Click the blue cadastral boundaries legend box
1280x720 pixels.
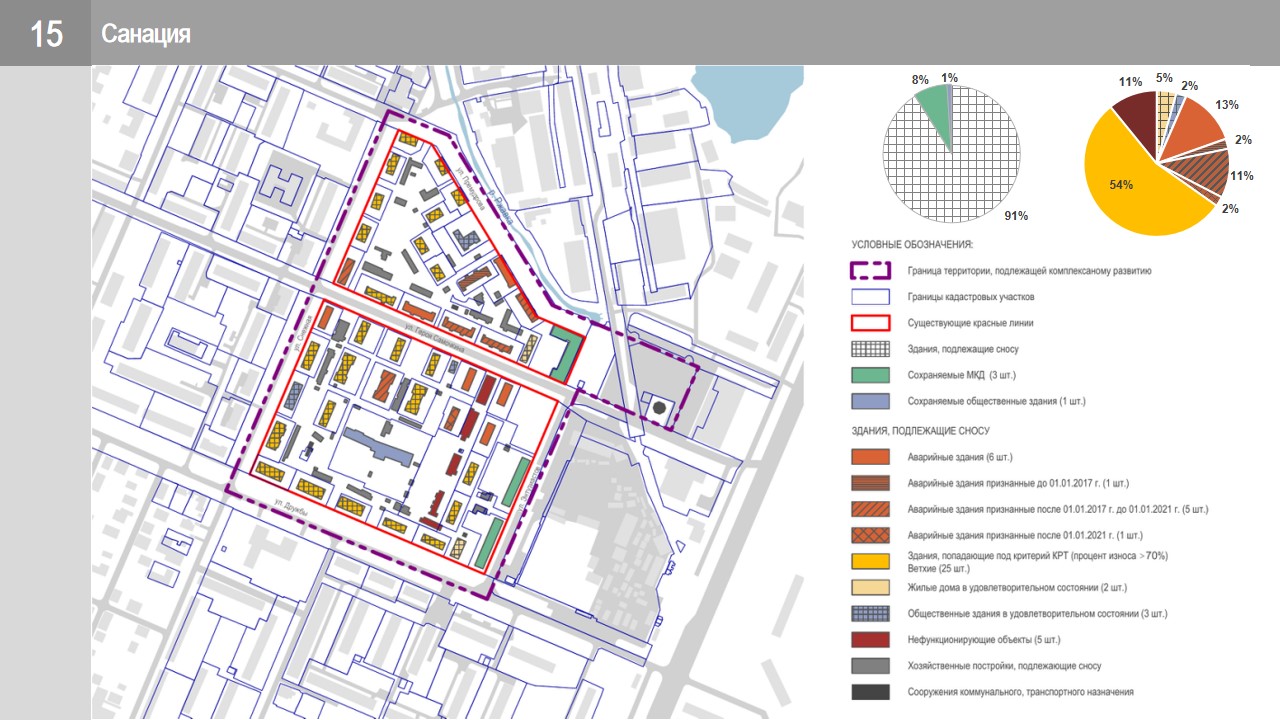(870, 297)
